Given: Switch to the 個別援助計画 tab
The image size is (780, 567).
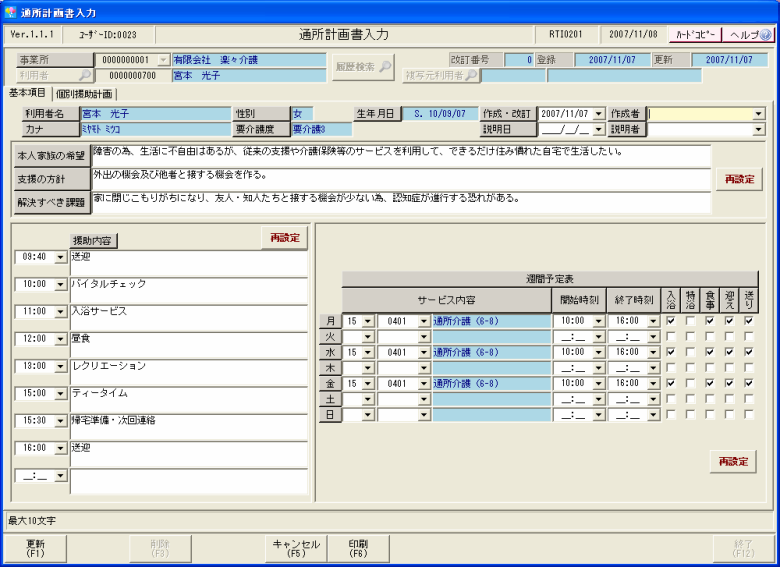Looking at the screenshot, I should click(x=84, y=94).
